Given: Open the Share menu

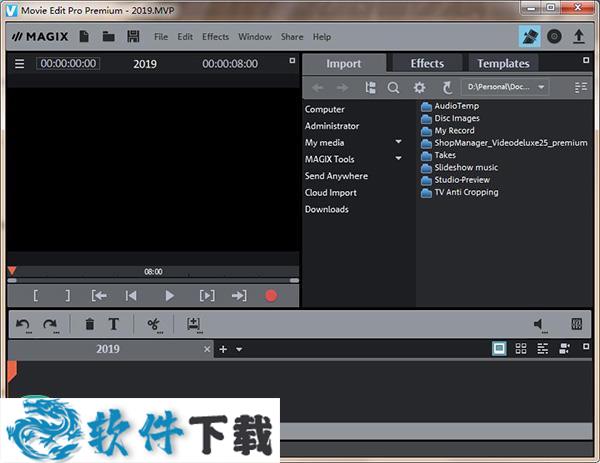Looking at the screenshot, I should pos(292,37).
